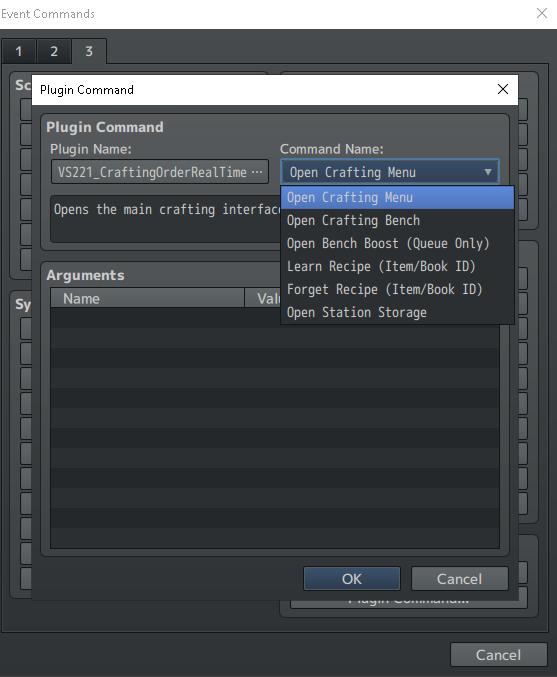Choose Forget Recipe (Item/Book ID) option

pyautogui.click(x=397, y=289)
